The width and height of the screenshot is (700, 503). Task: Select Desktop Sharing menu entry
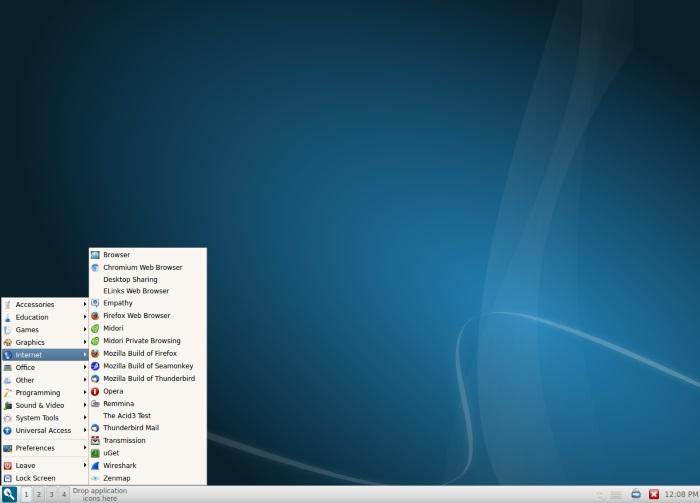(130, 279)
